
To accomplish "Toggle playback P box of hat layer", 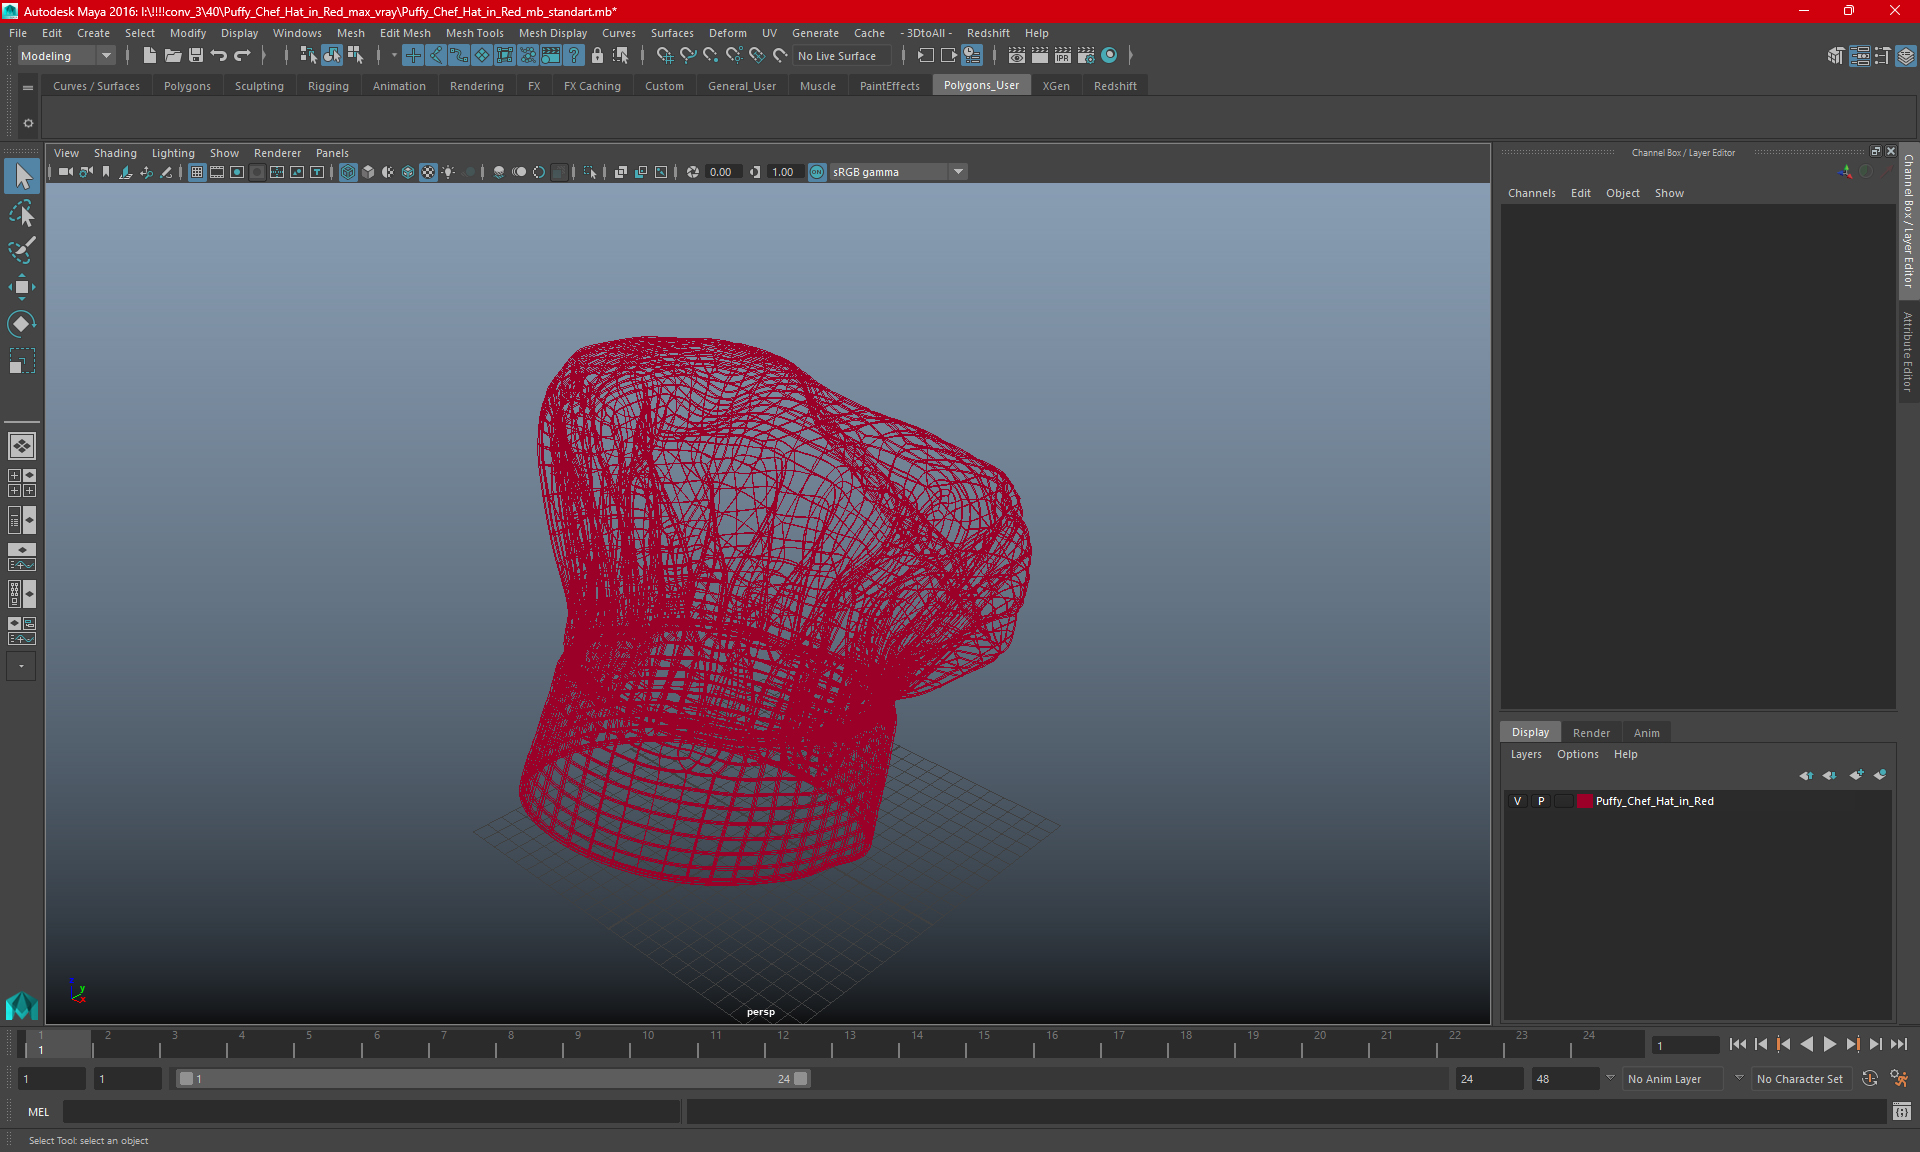I will (x=1541, y=801).
